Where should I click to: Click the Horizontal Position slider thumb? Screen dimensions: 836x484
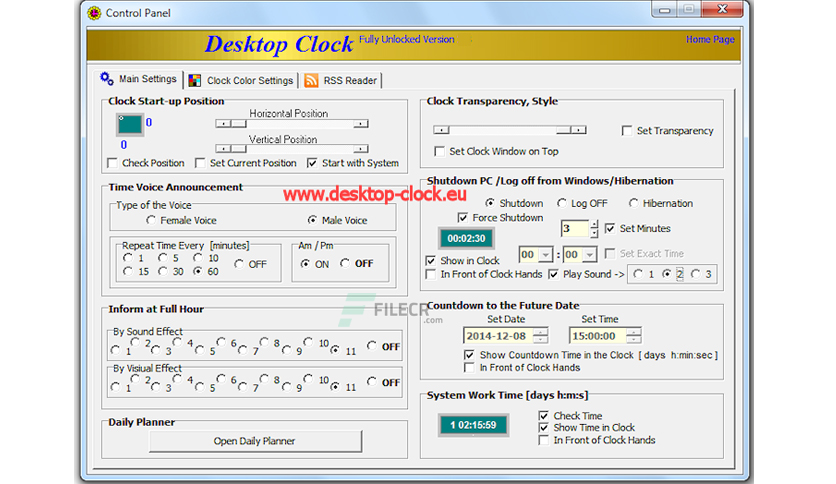(239, 124)
